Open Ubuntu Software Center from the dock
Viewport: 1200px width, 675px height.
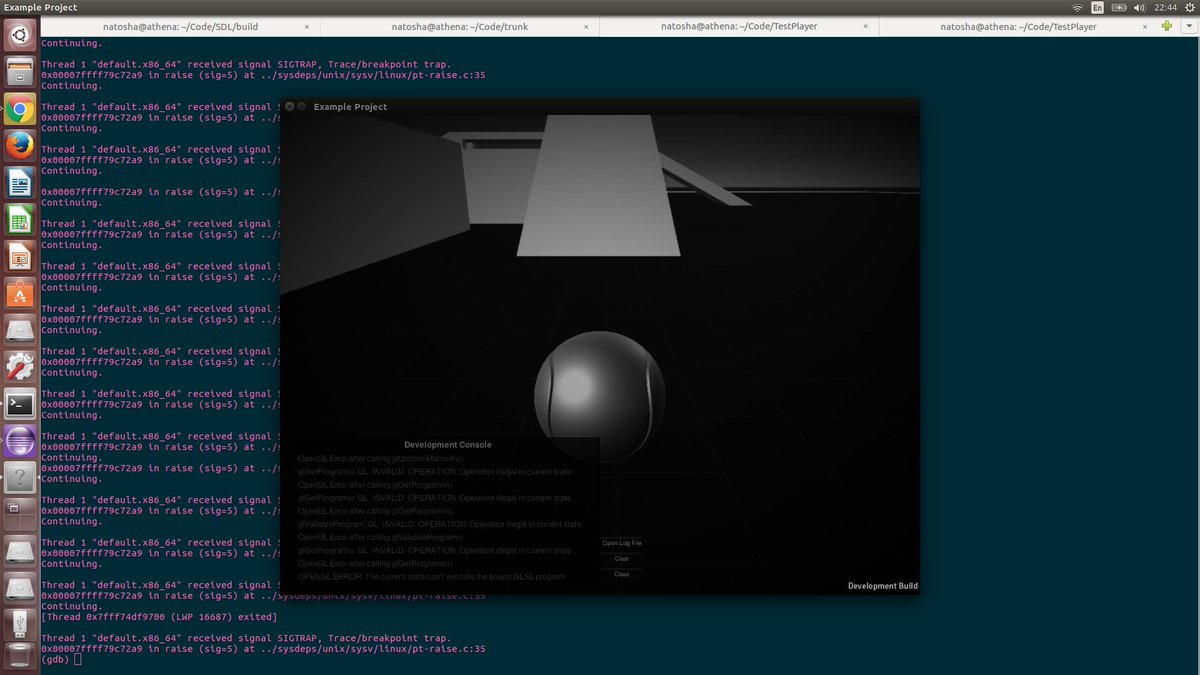20,294
